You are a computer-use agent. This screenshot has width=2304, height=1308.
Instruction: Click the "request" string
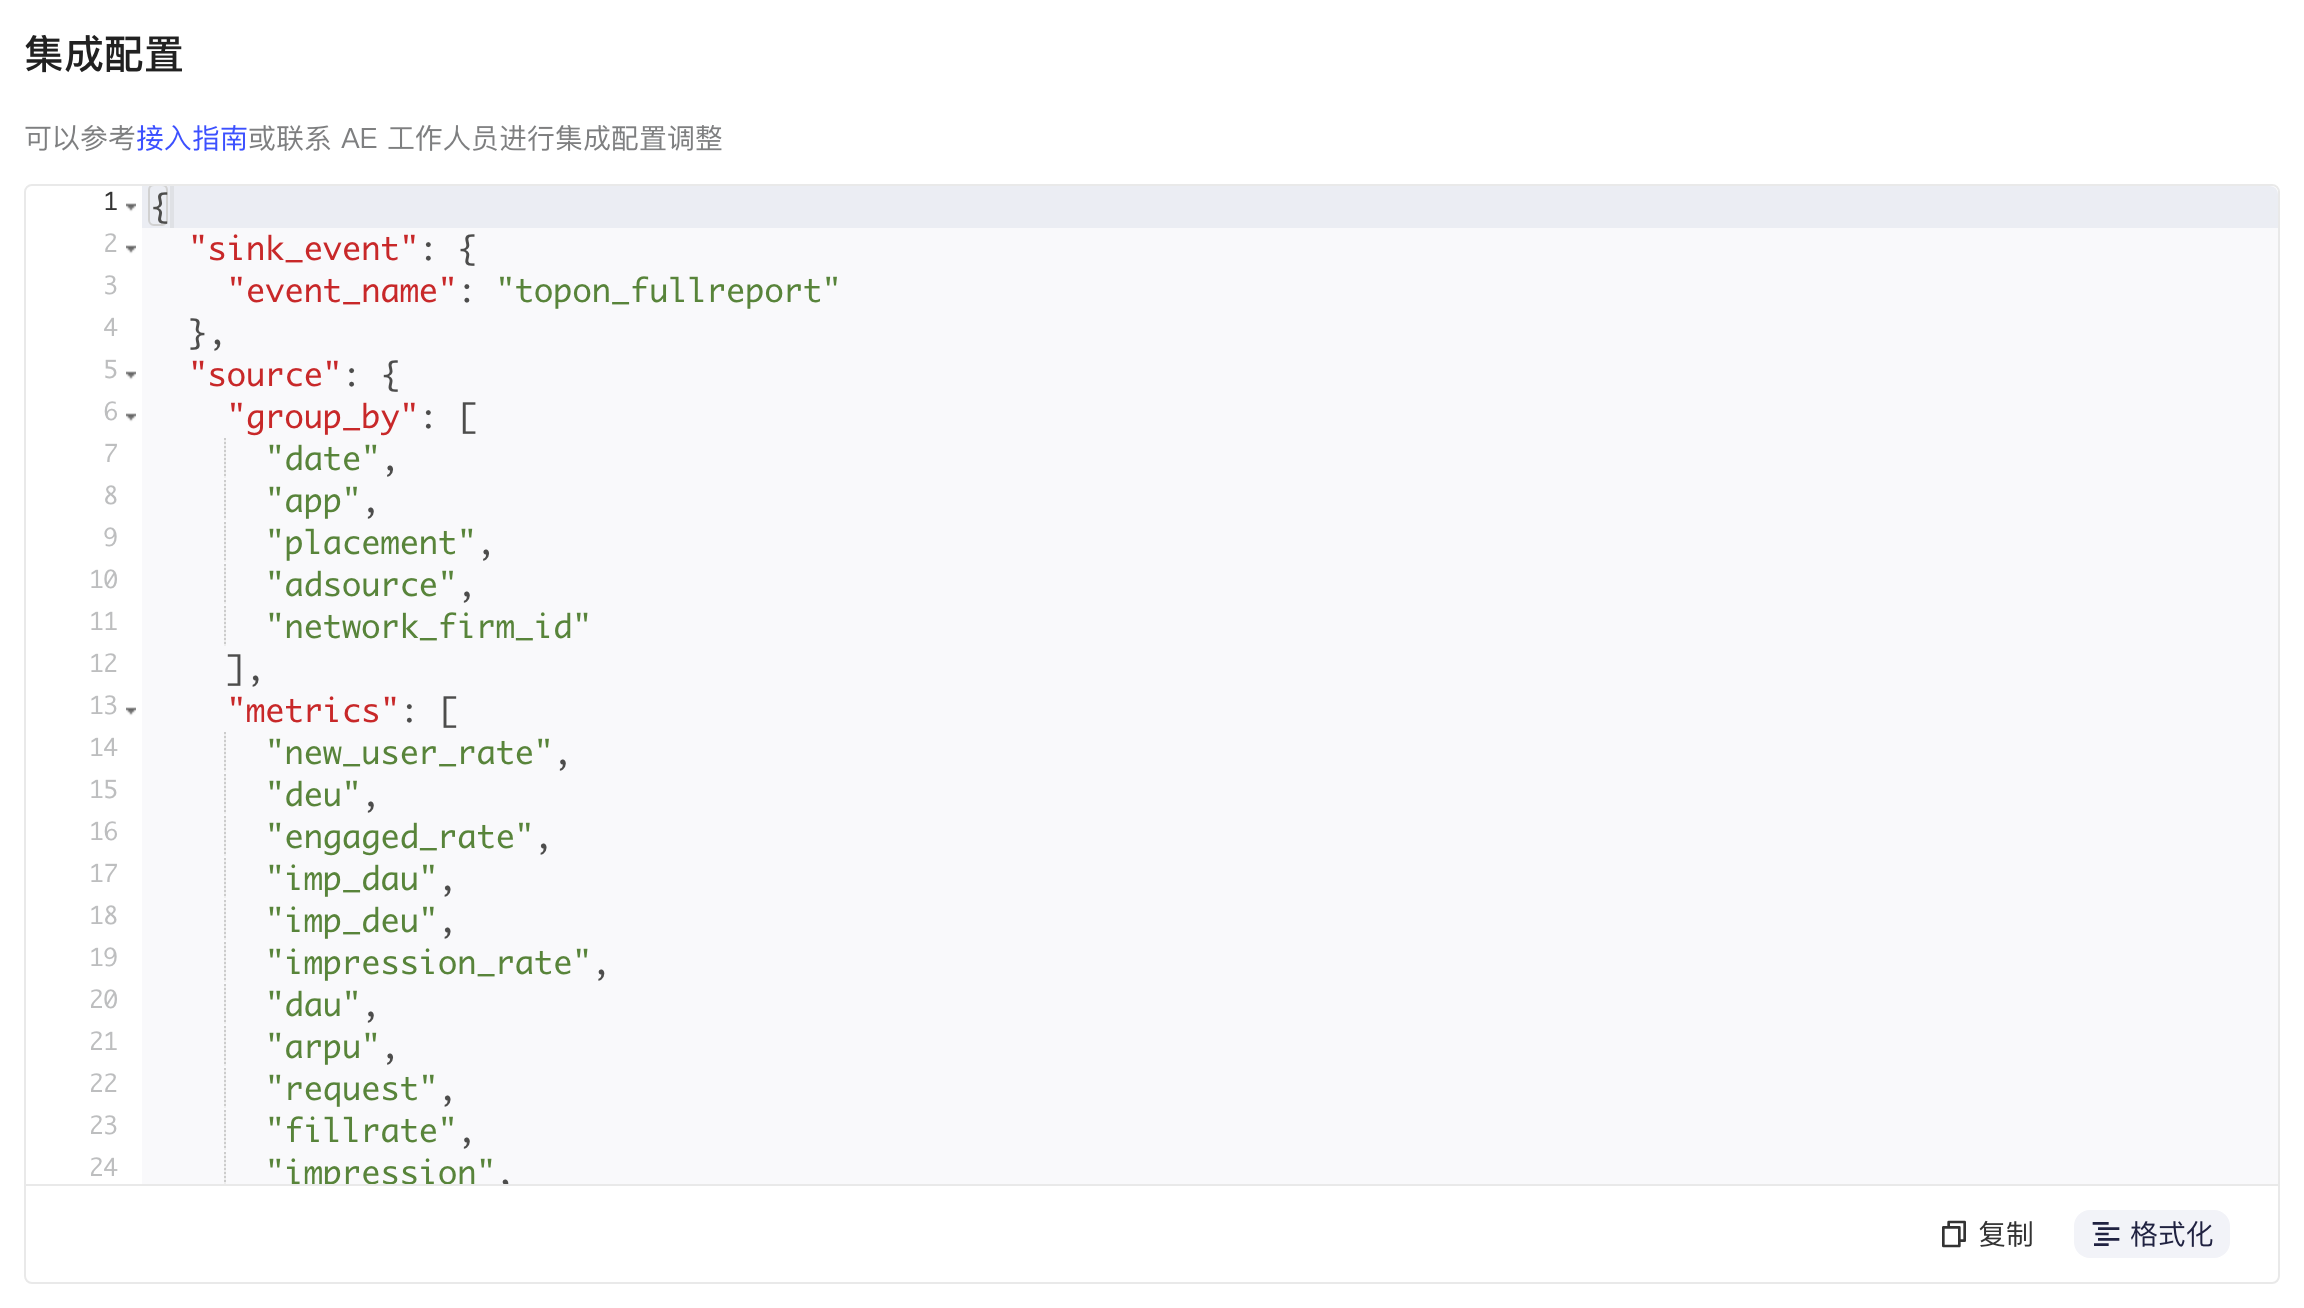[x=351, y=1089]
